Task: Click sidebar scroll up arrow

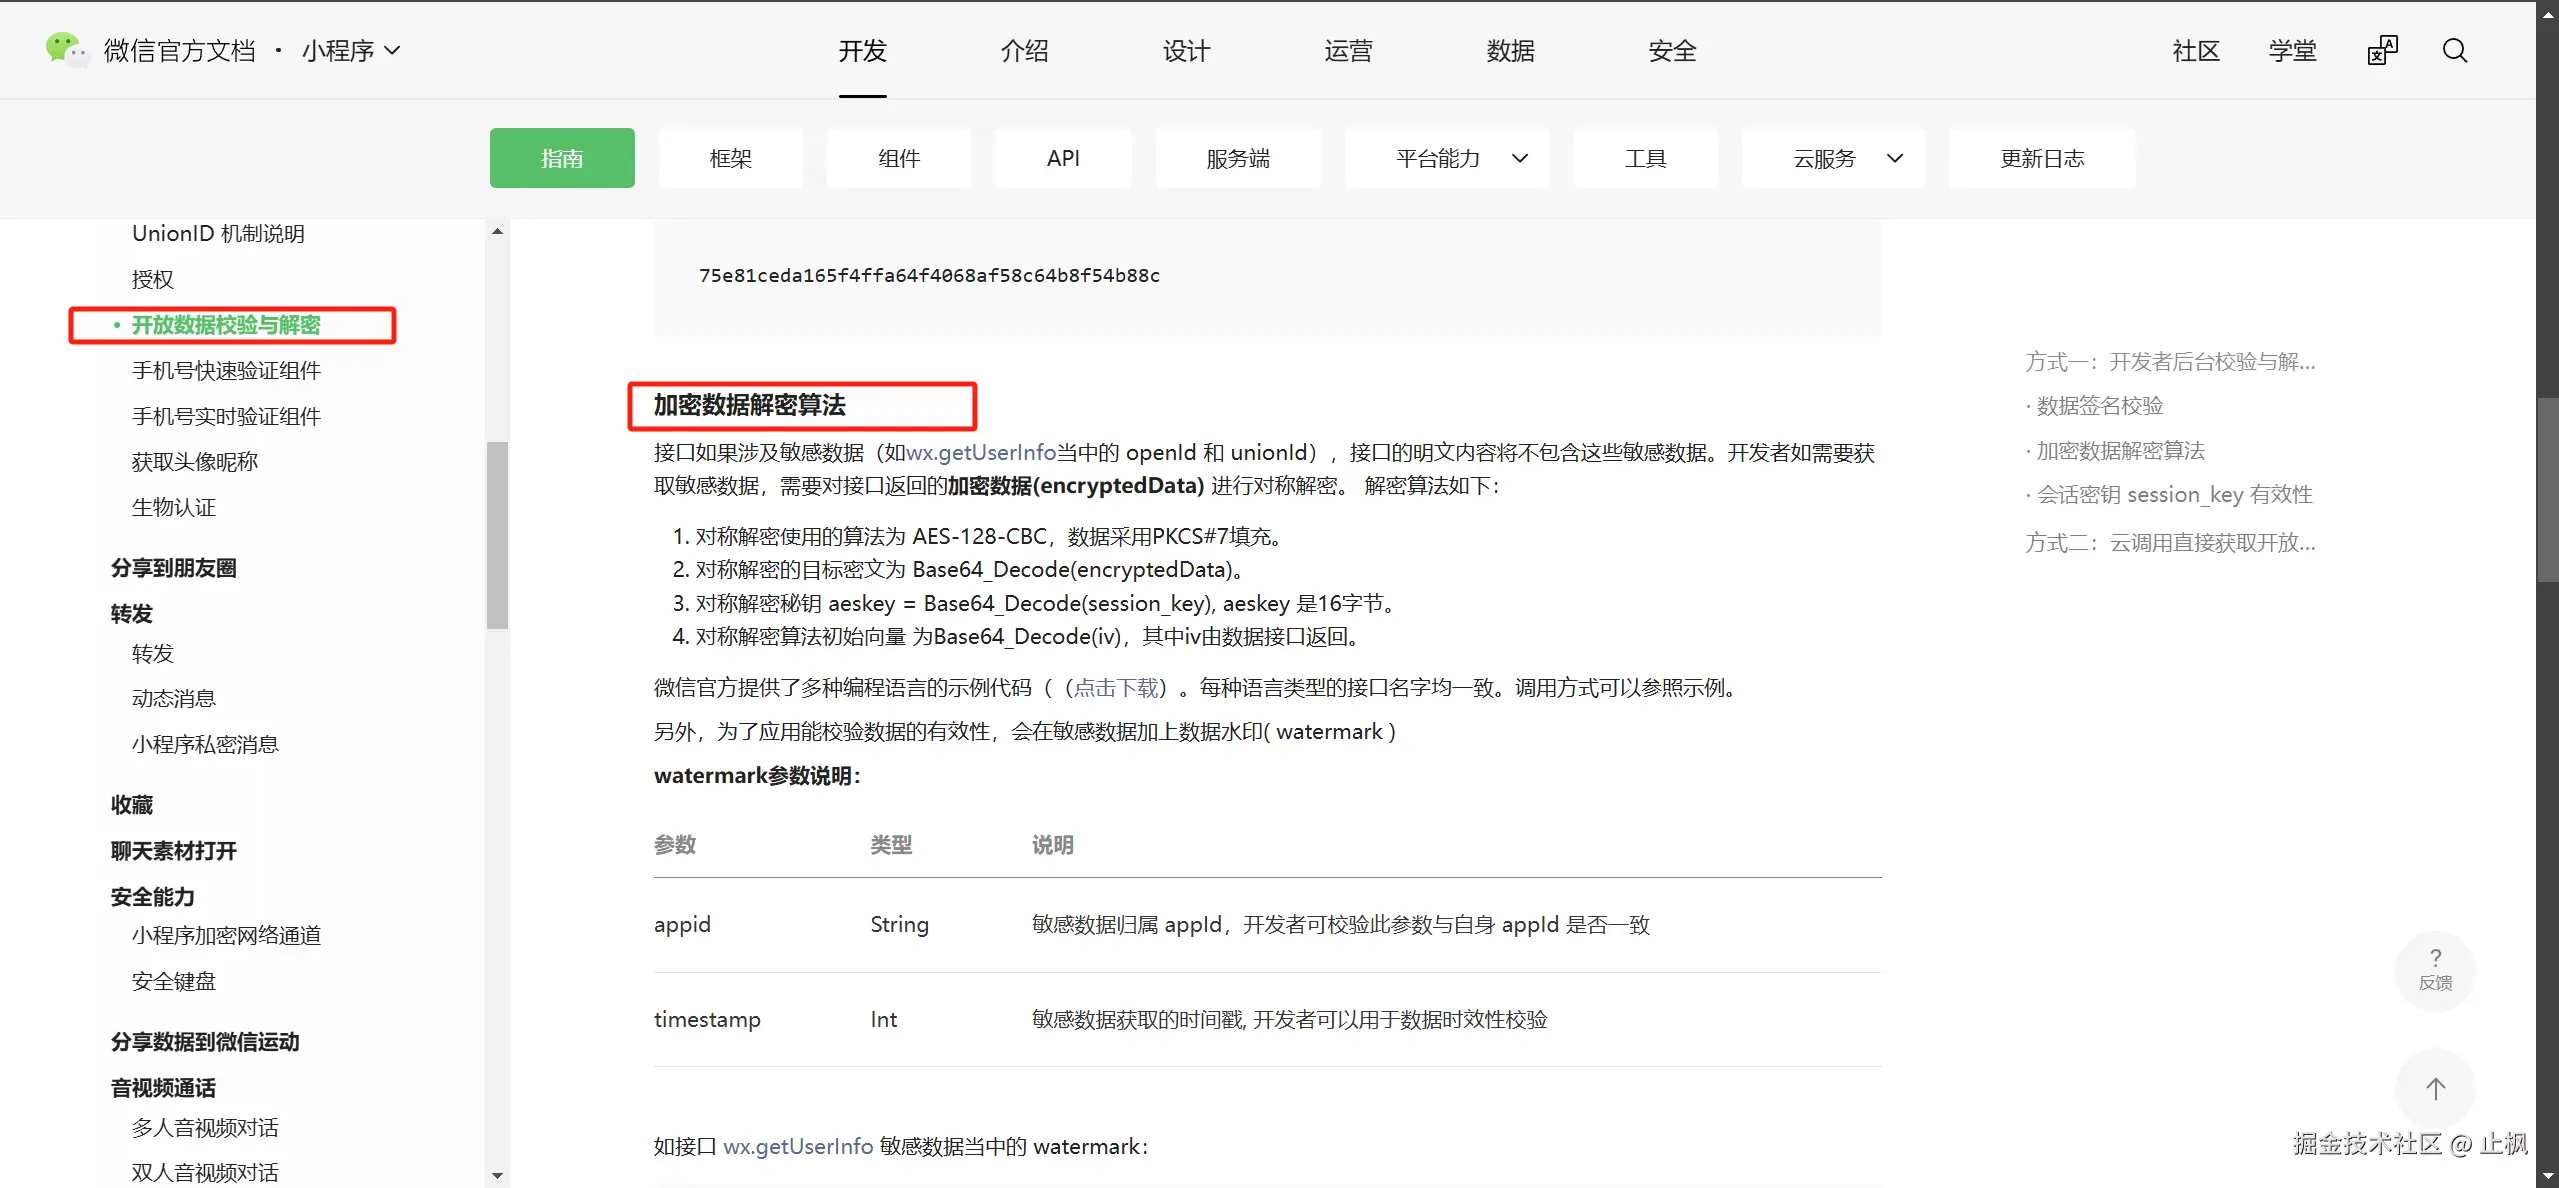Action: pos(497,232)
